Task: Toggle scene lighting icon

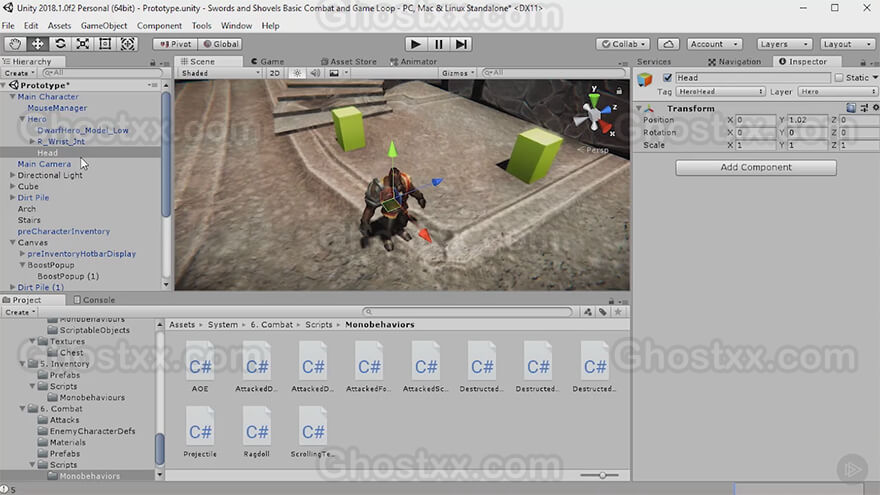Action: pyautogui.click(x=297, y=73)
